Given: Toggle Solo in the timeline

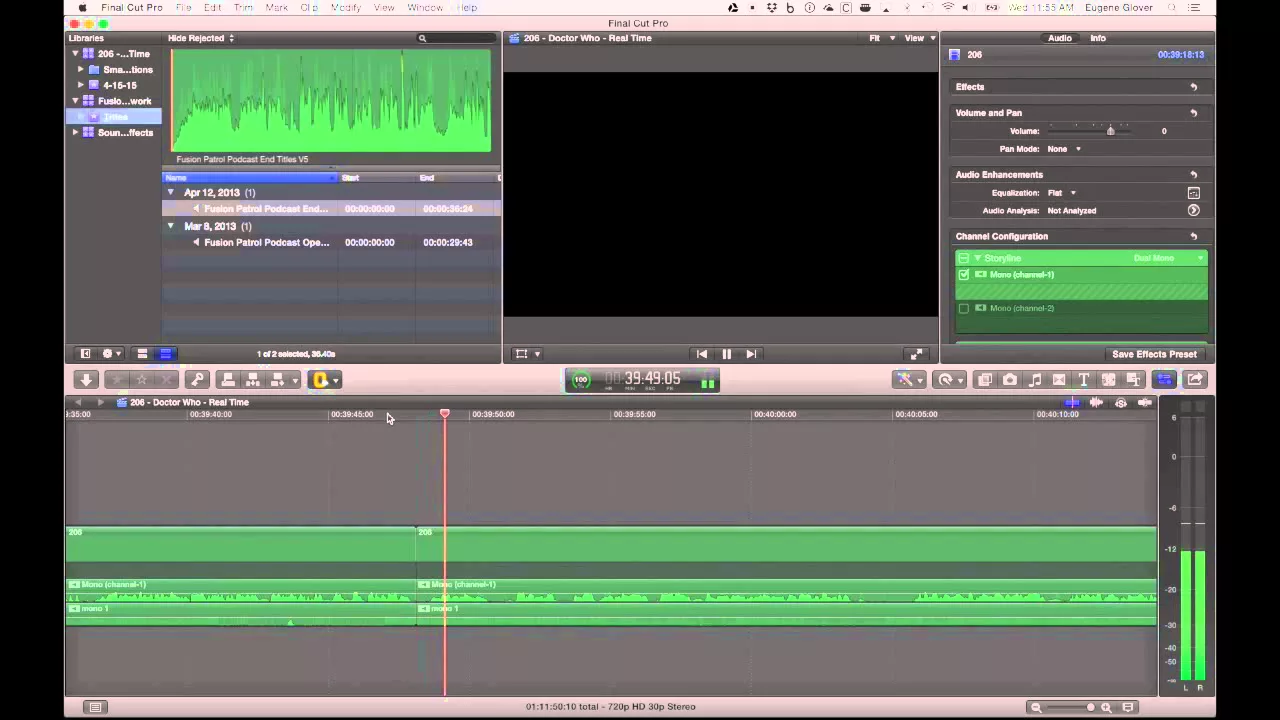Looking at the screenshot, I should click(x=1121, y=403).
